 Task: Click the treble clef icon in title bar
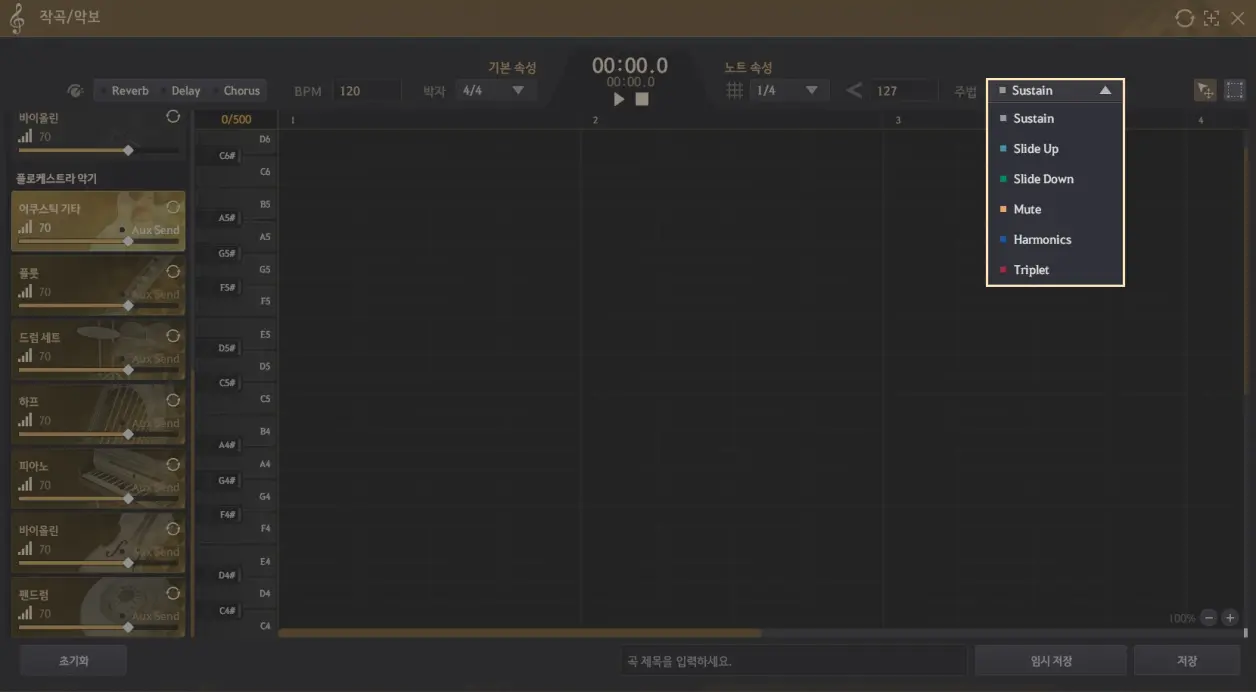tap(16, 18)
